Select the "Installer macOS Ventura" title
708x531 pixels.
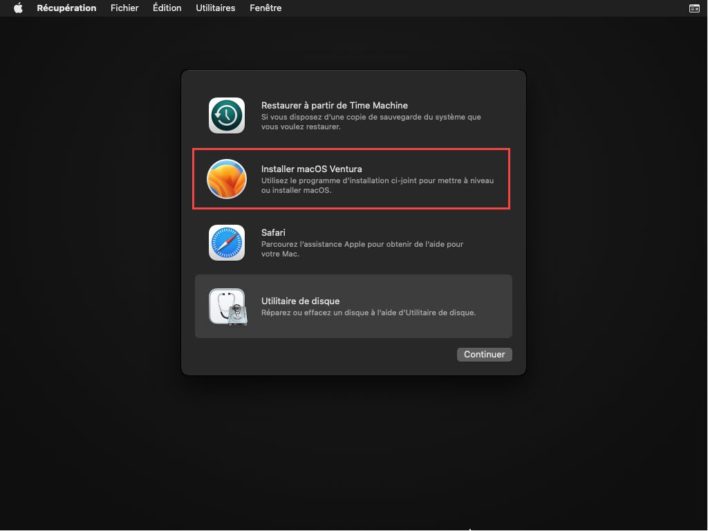pyautogui.click(x=311, y=169)
